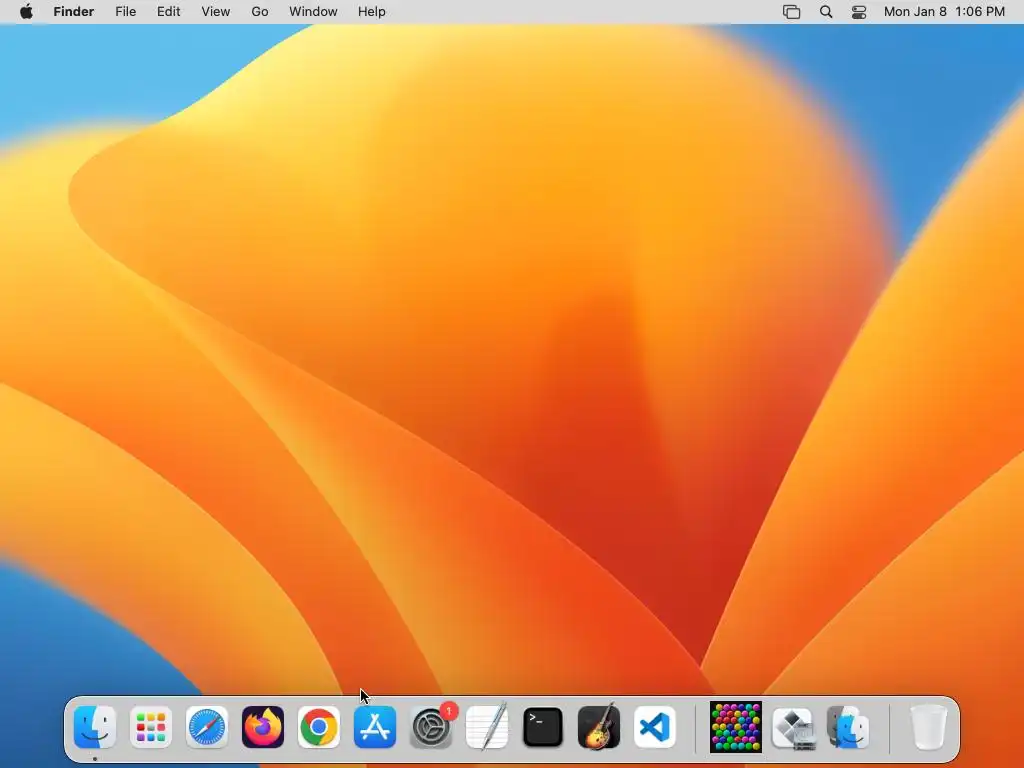Open the View menu

[216, 12]
